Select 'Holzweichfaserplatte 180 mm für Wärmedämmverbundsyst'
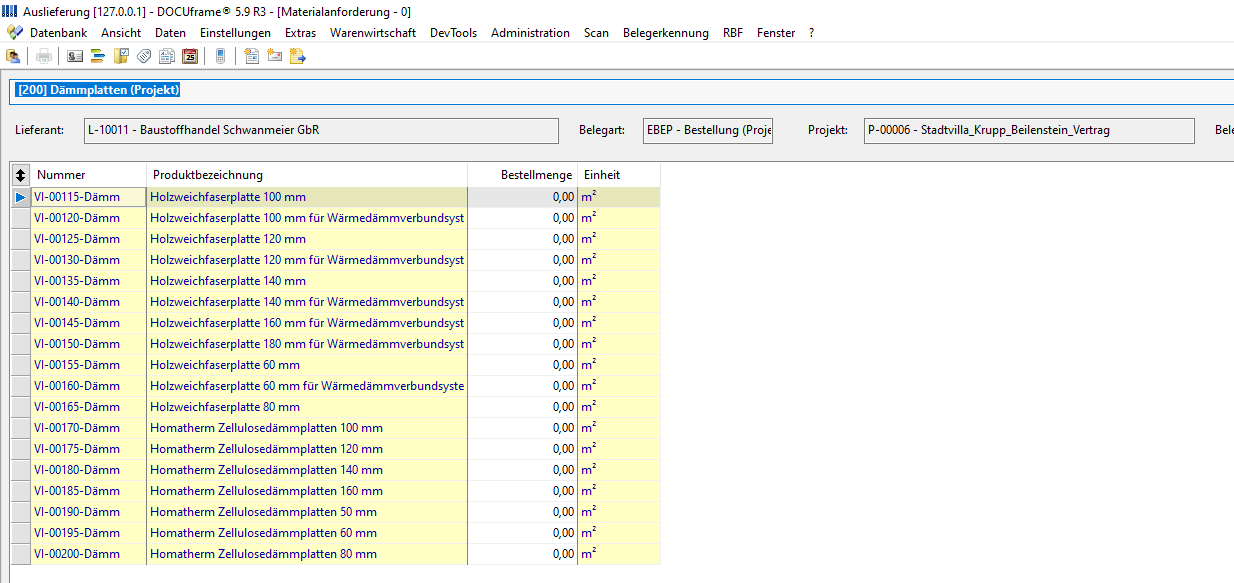Image resolution: width=1234 pixels, height=583 pixels. coord(307,344)
